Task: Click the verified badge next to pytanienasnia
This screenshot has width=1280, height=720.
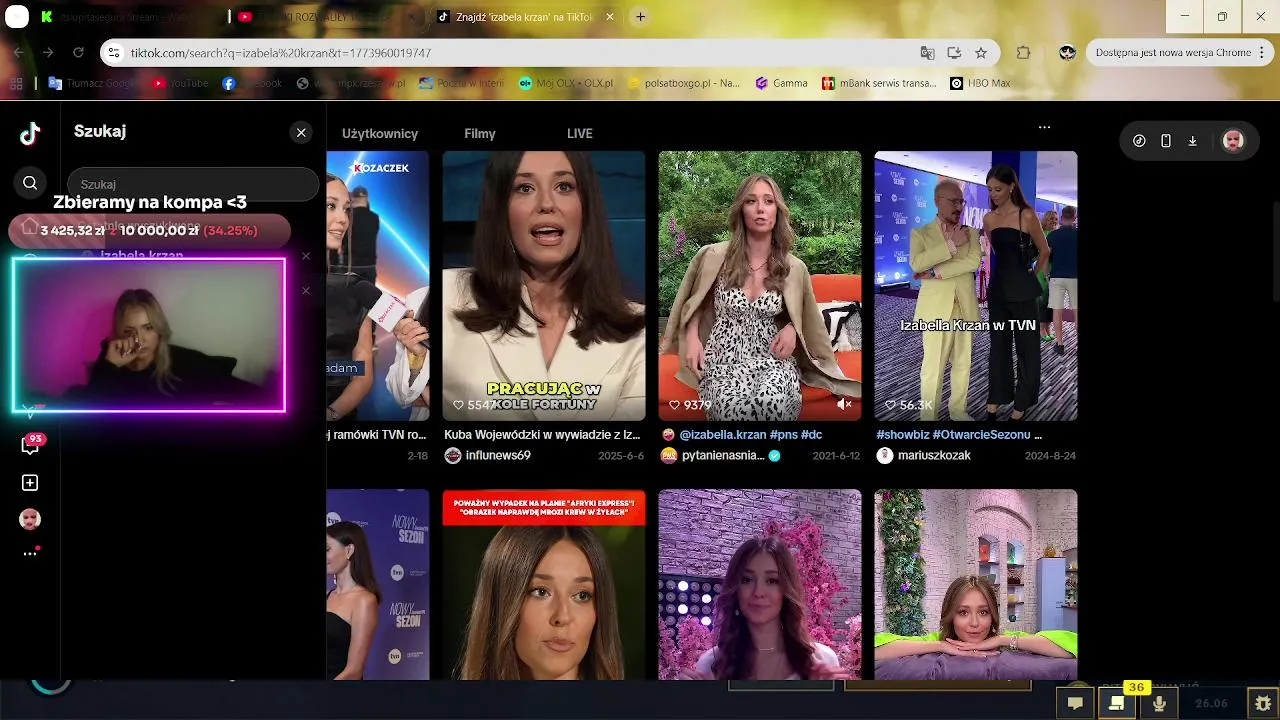Action: tap(774, 455)
